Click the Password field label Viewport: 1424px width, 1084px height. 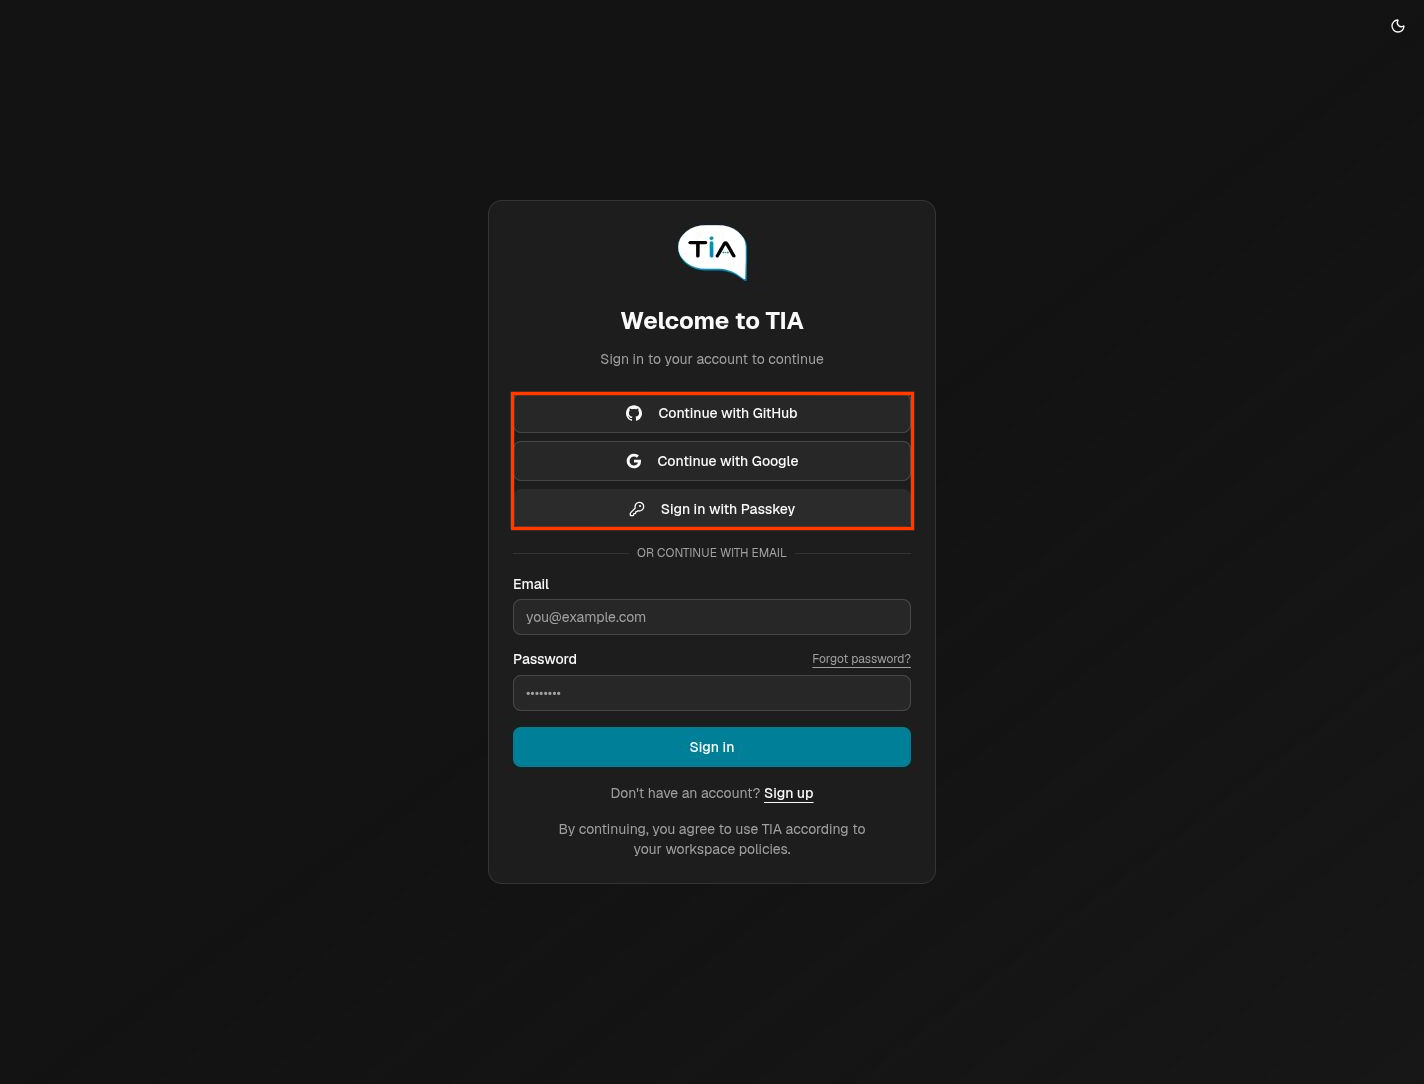545,659
